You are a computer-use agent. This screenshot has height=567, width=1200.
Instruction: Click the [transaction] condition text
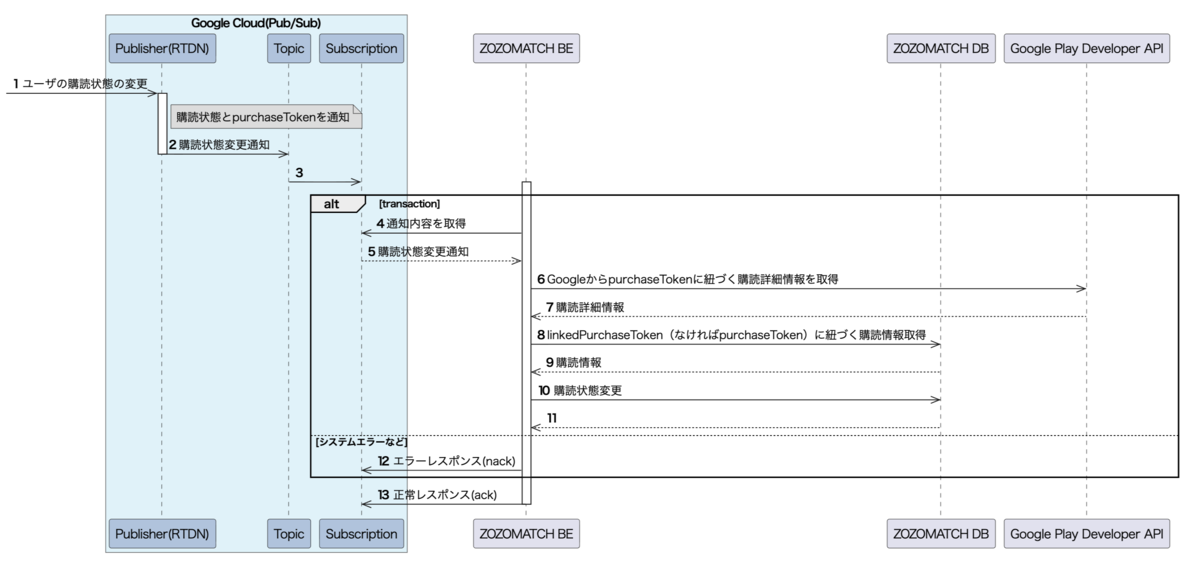(x=409, y=203)
